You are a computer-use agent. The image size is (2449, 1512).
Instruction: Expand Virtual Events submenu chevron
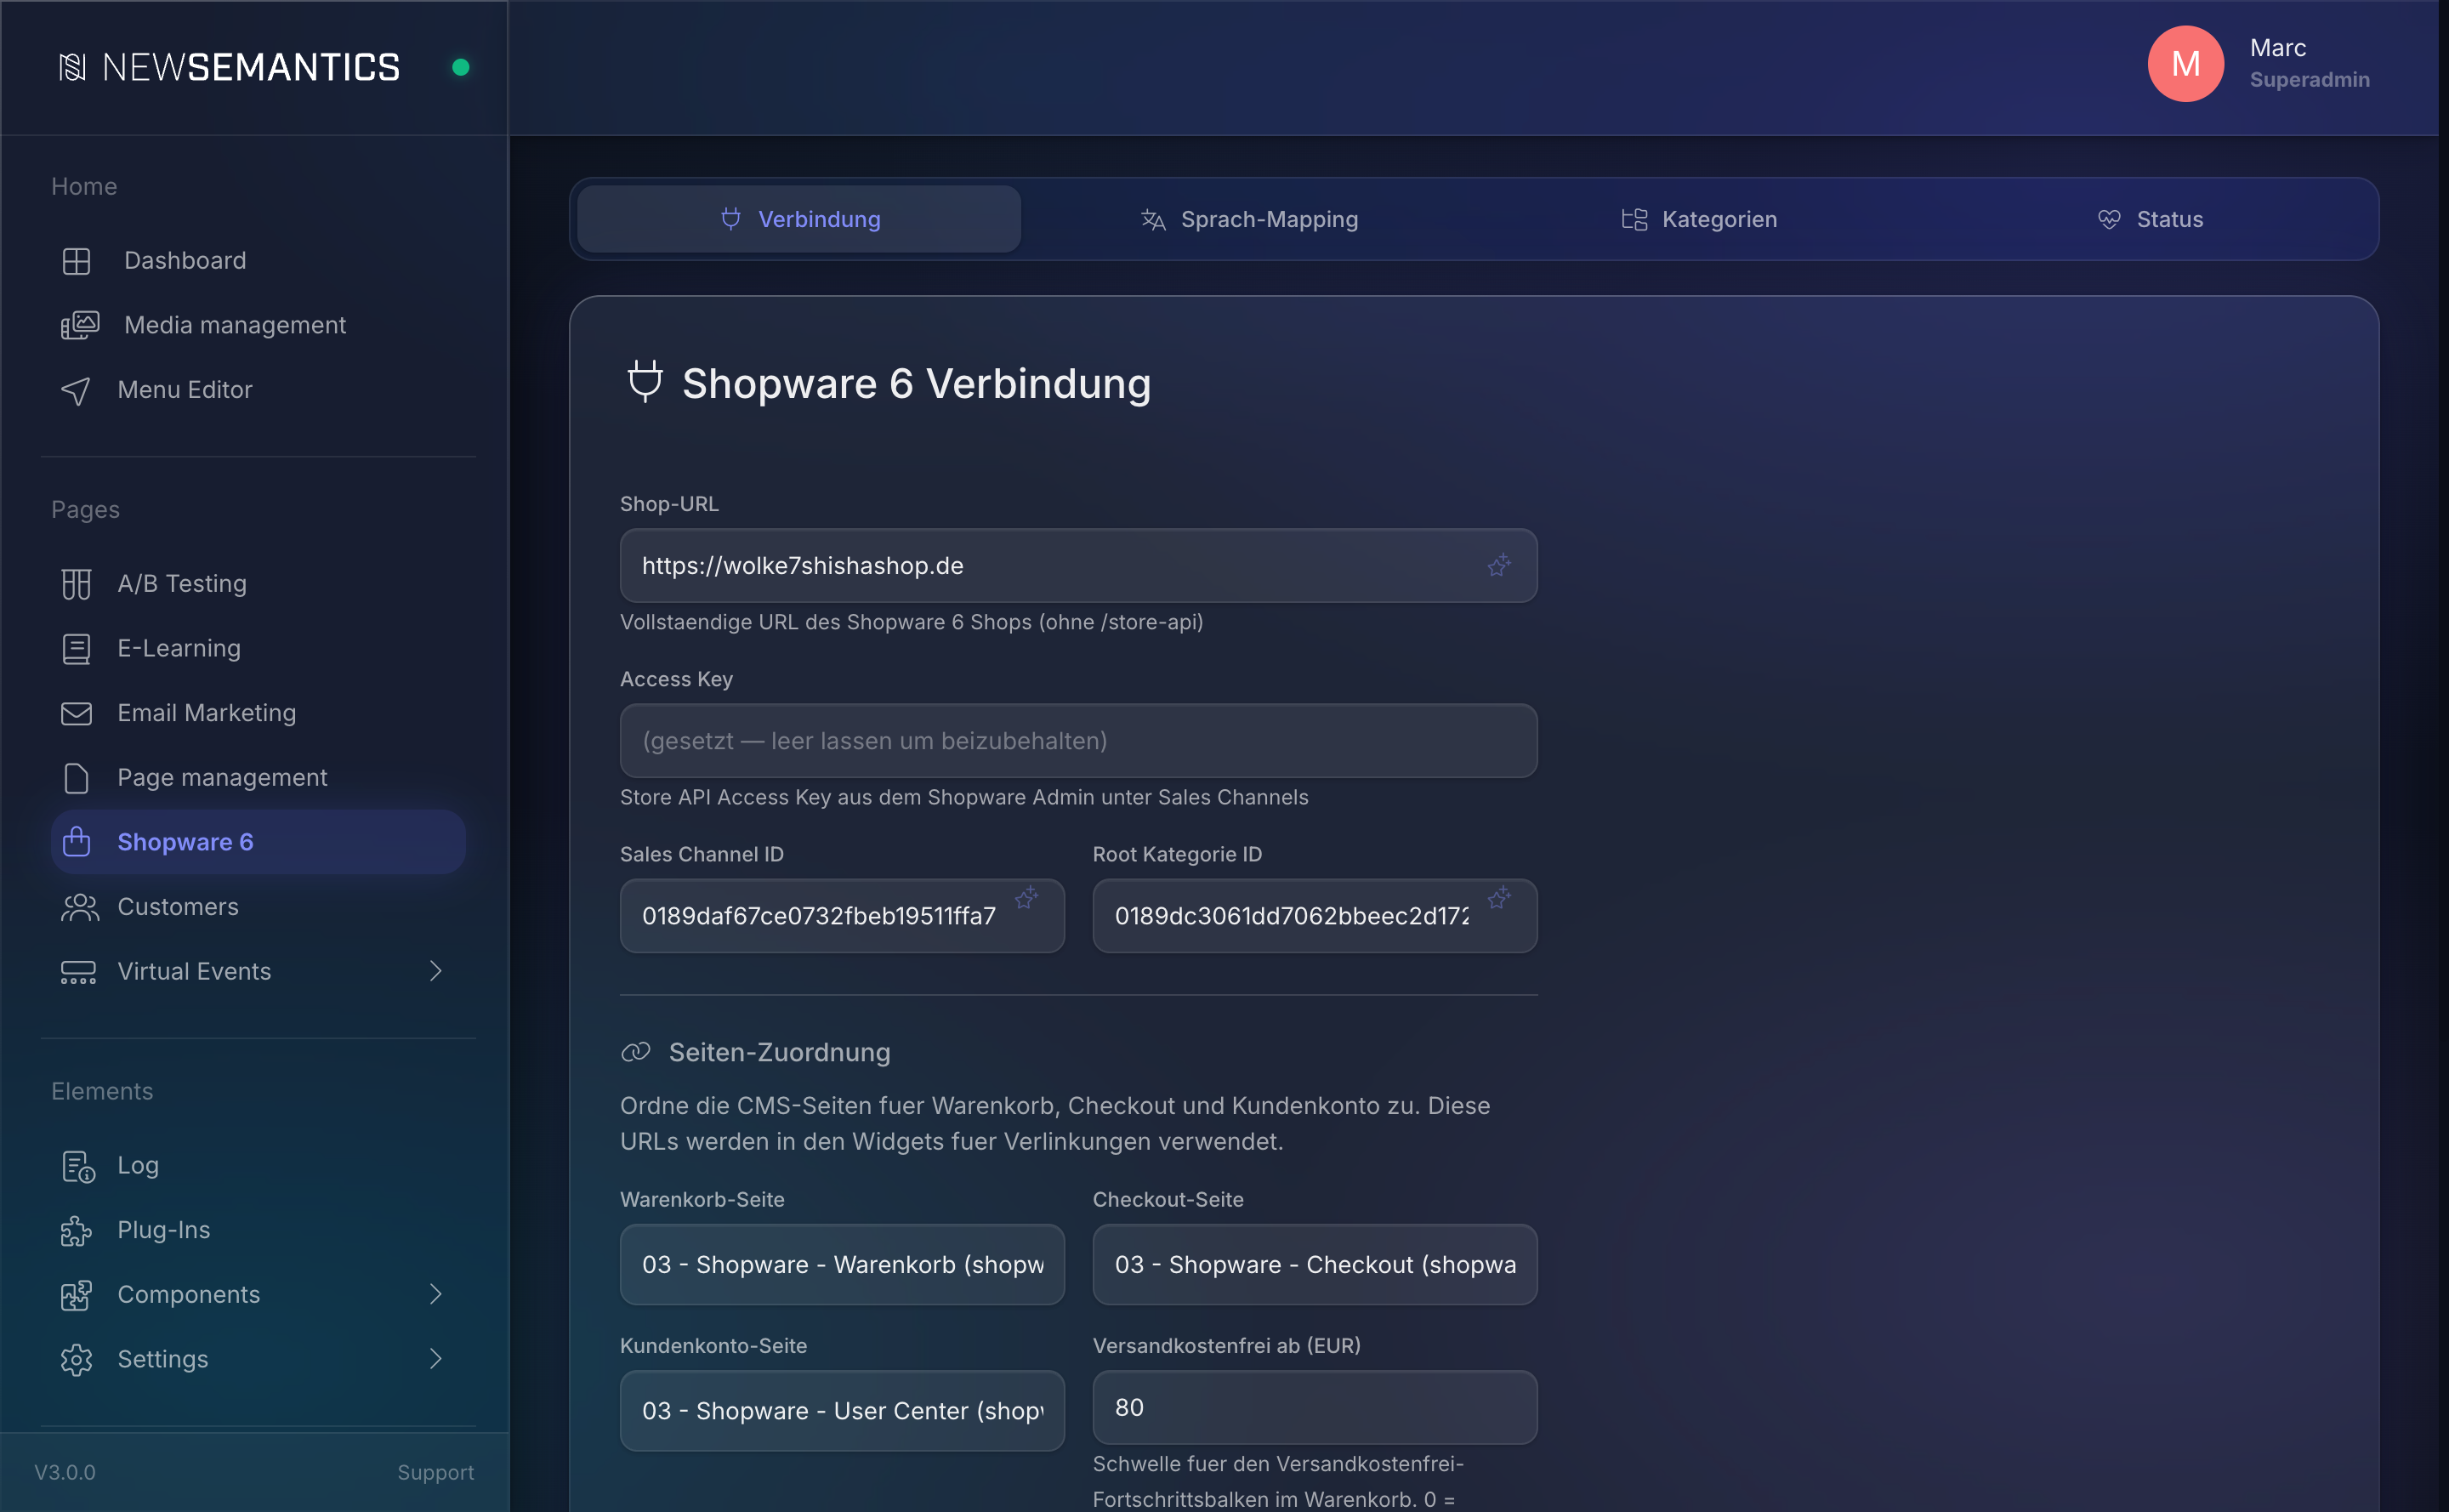point(435,971)
